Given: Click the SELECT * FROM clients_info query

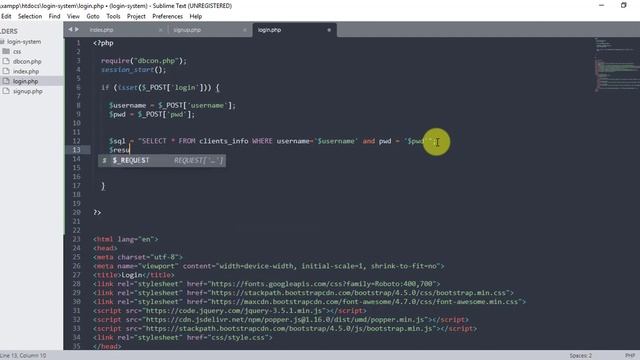Looking at the screenshot, I should pos(273,141).
